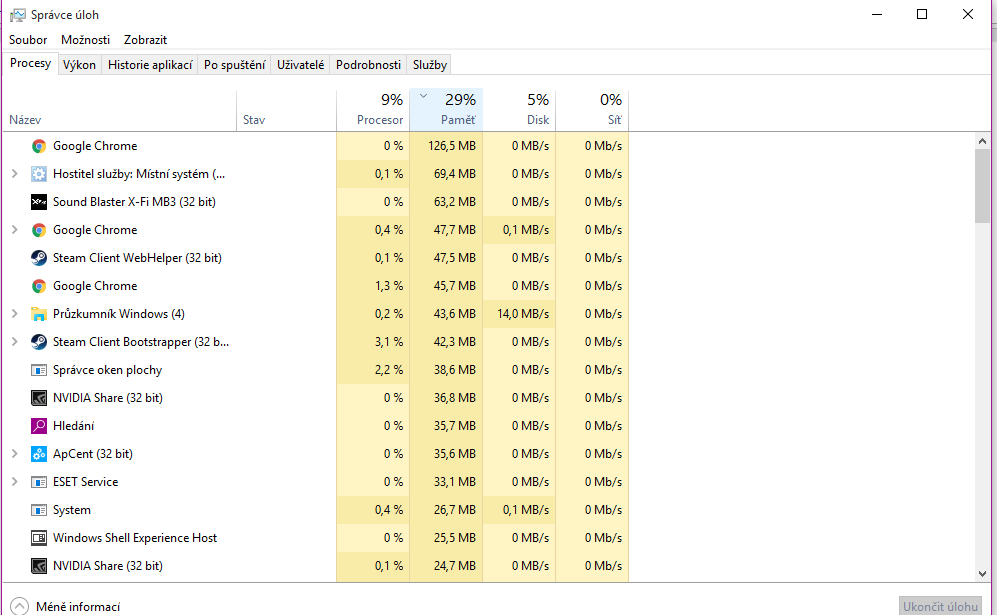
Task: Click the first NVIDIA Share process icon
Action: (39, 398)
